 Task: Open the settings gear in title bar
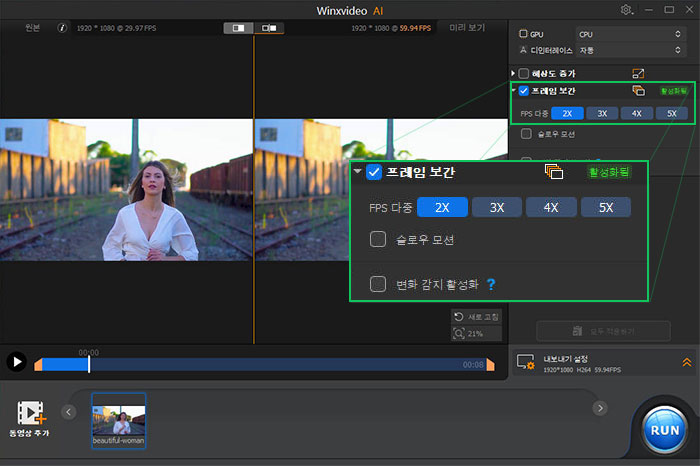click(x=627, y=9)
